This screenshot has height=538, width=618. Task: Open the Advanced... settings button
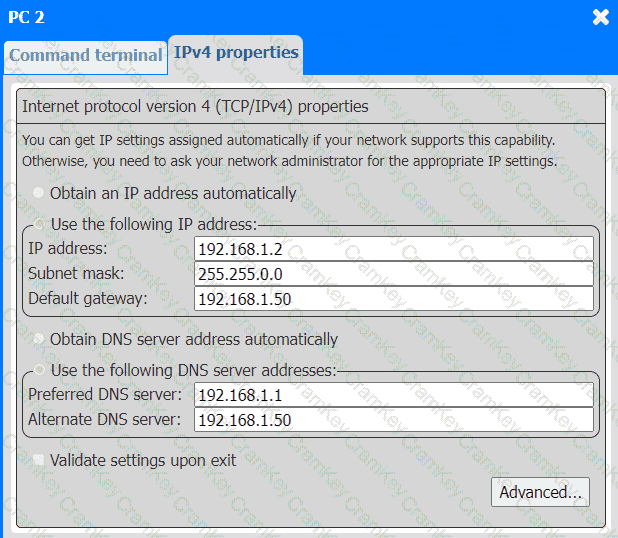[x=540, y=492]
